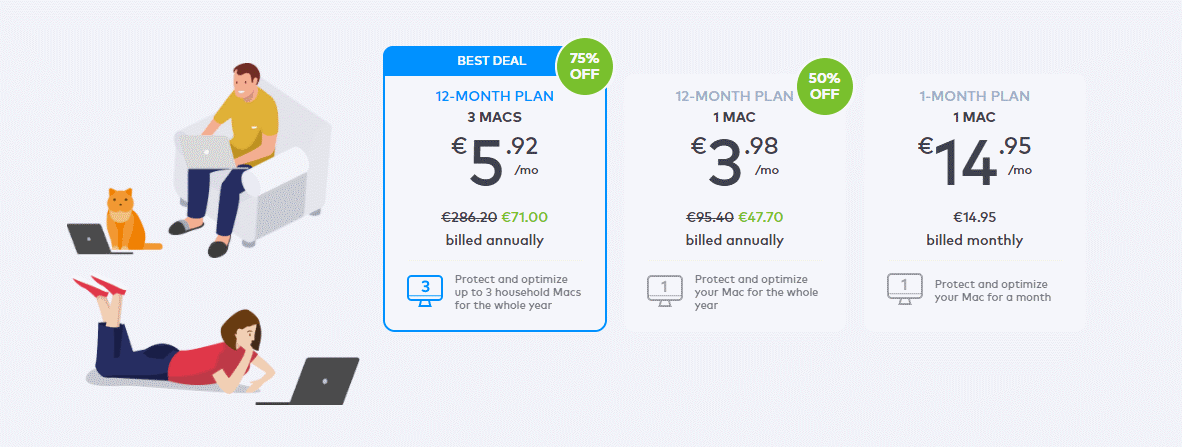Image resolution: width=1182 pixels, height=447 pixels.
Task: Click the blue 3-Mac monitor icon
Action: [424, 290]
